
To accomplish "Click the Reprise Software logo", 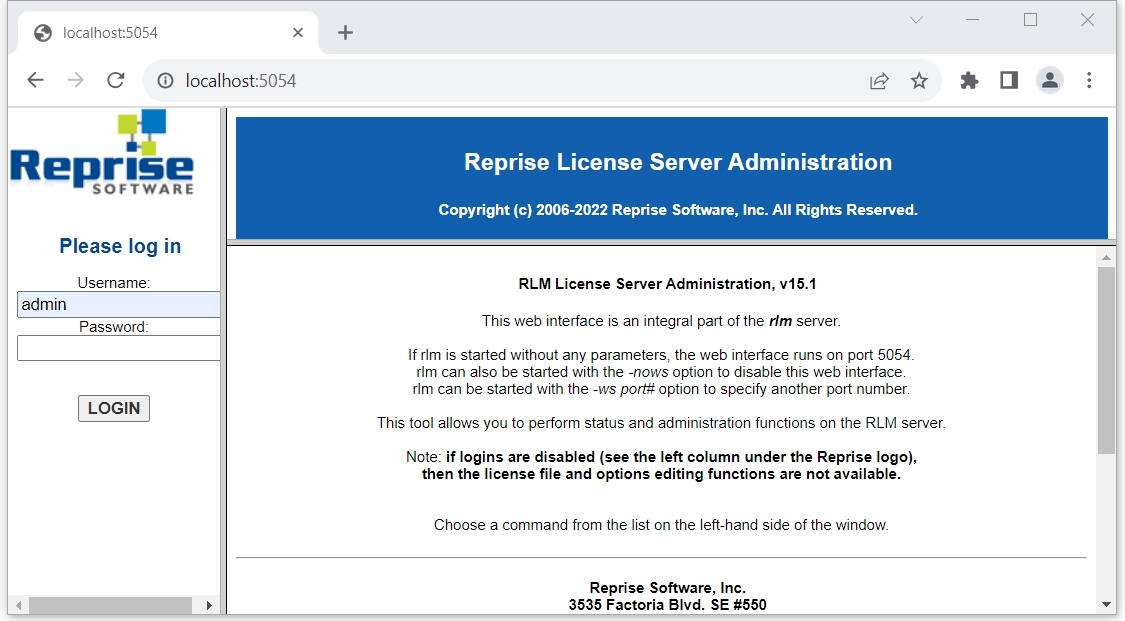I will 102,153.
